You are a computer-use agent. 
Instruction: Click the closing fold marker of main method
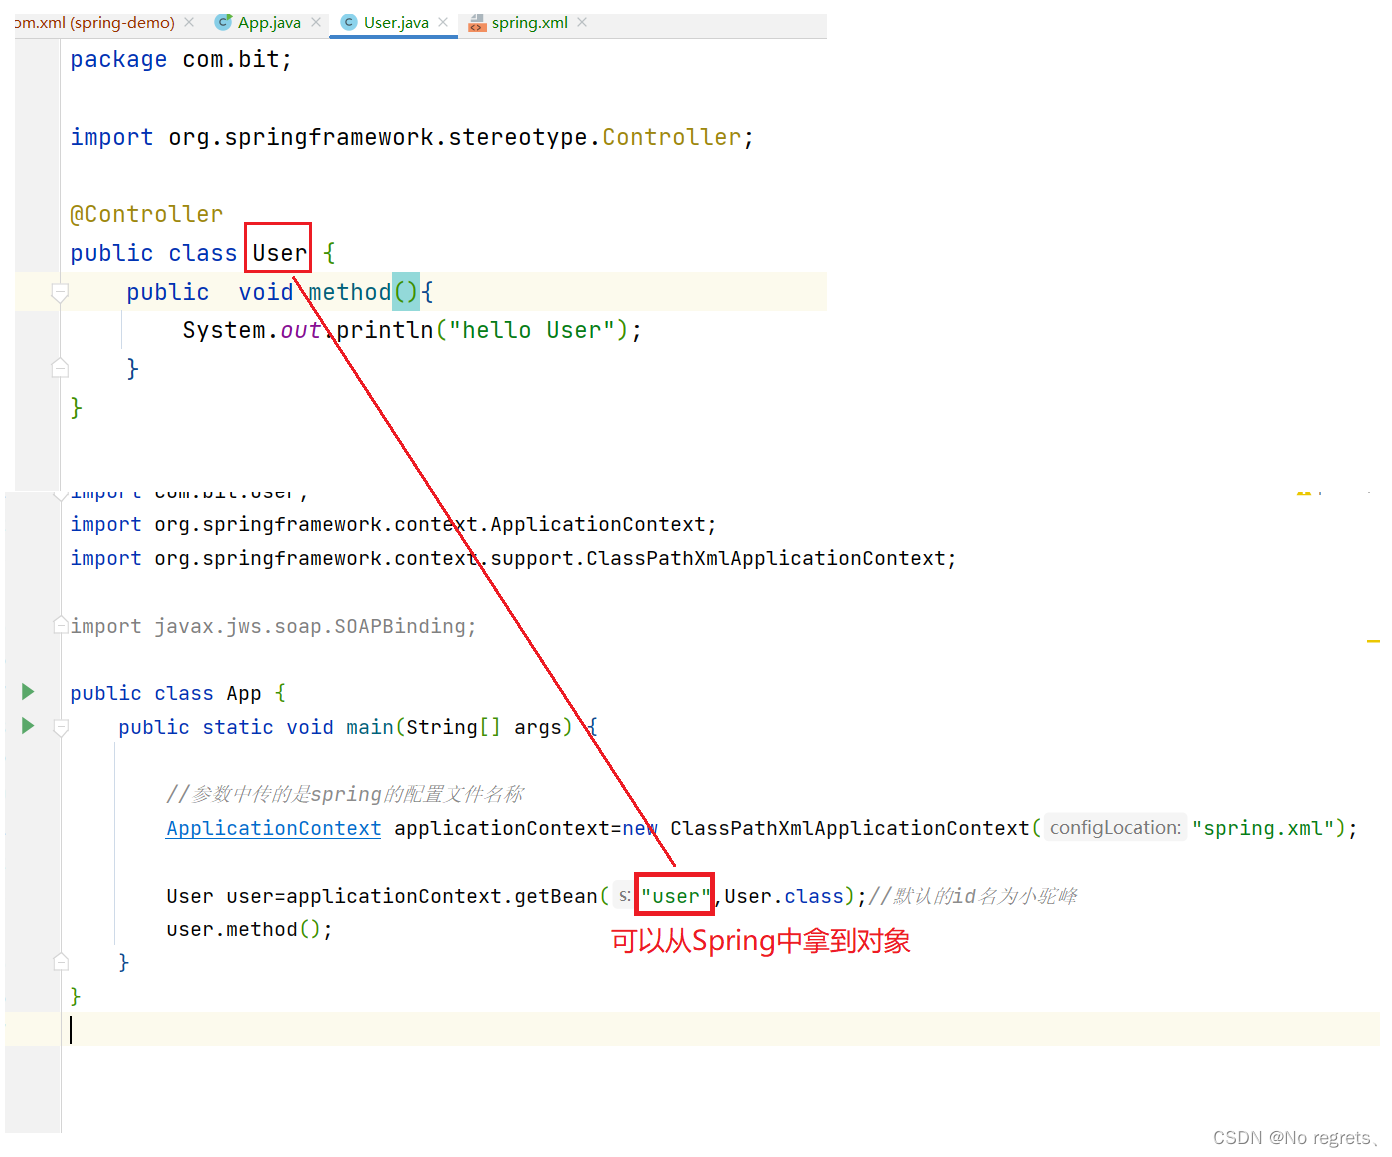(61, 962)
